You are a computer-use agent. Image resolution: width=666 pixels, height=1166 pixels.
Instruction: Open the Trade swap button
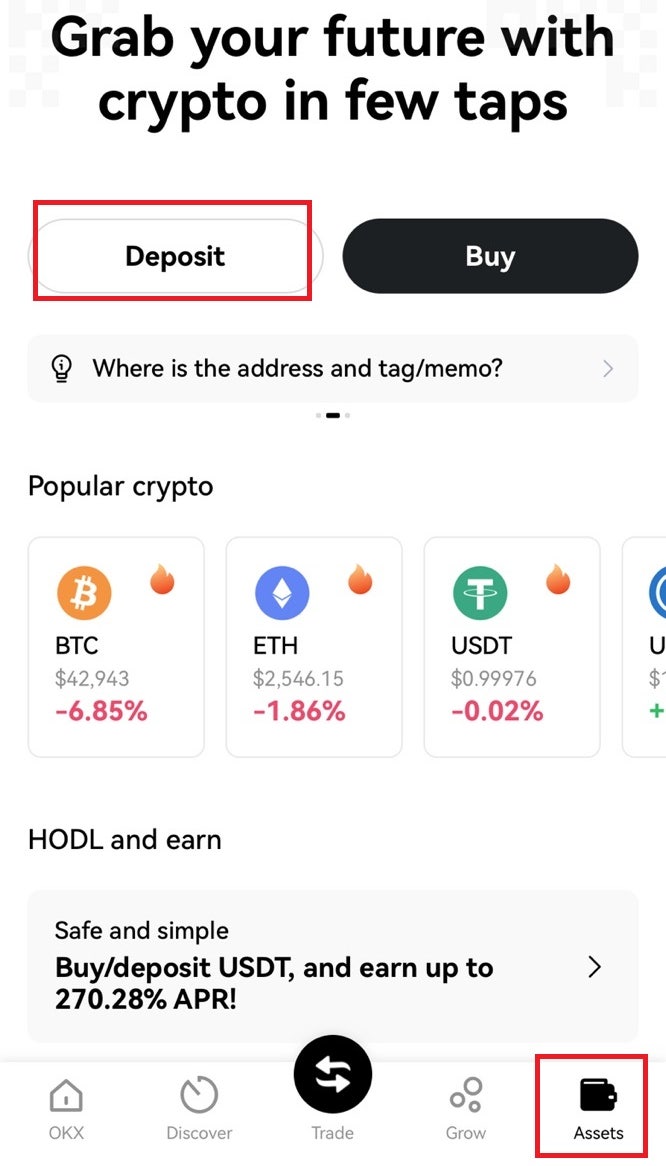click(x=332, y=1073)
